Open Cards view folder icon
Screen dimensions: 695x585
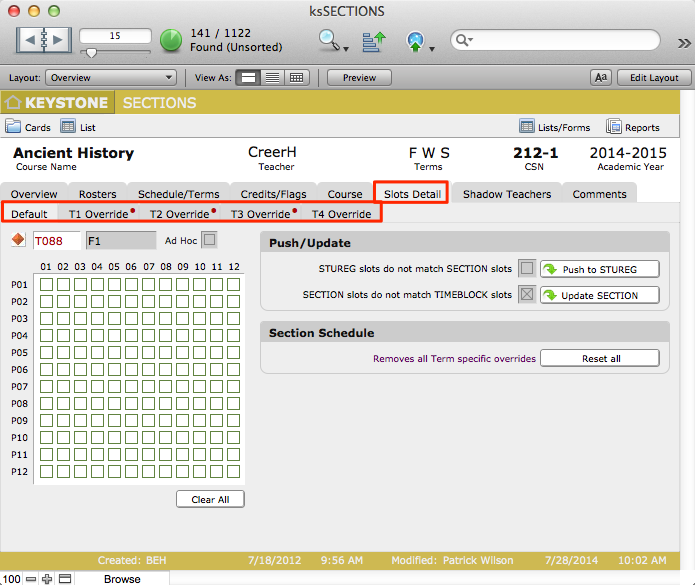13,127
